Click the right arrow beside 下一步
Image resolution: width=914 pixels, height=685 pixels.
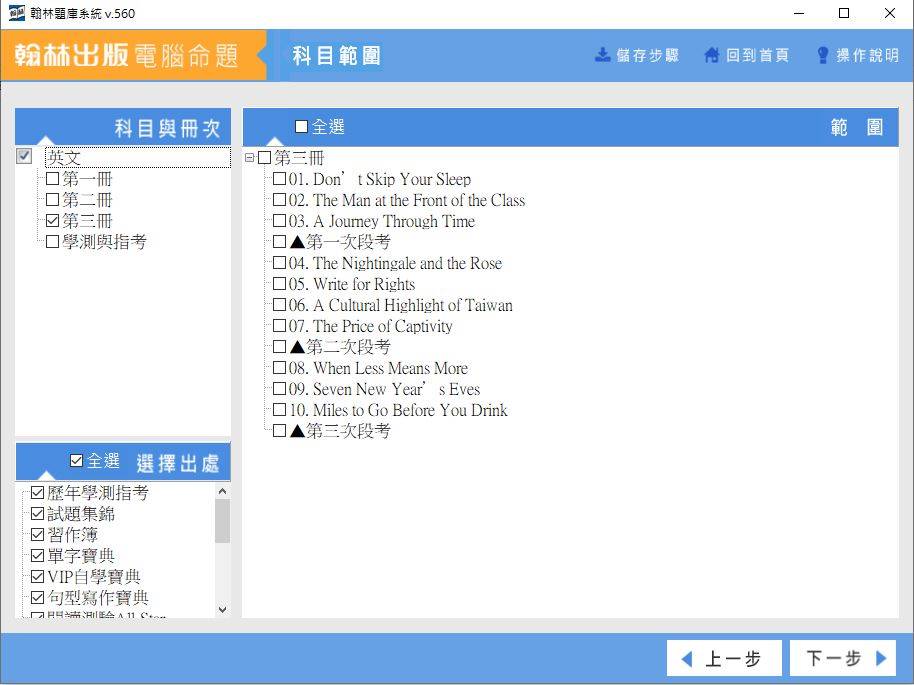tap(881, 658)
